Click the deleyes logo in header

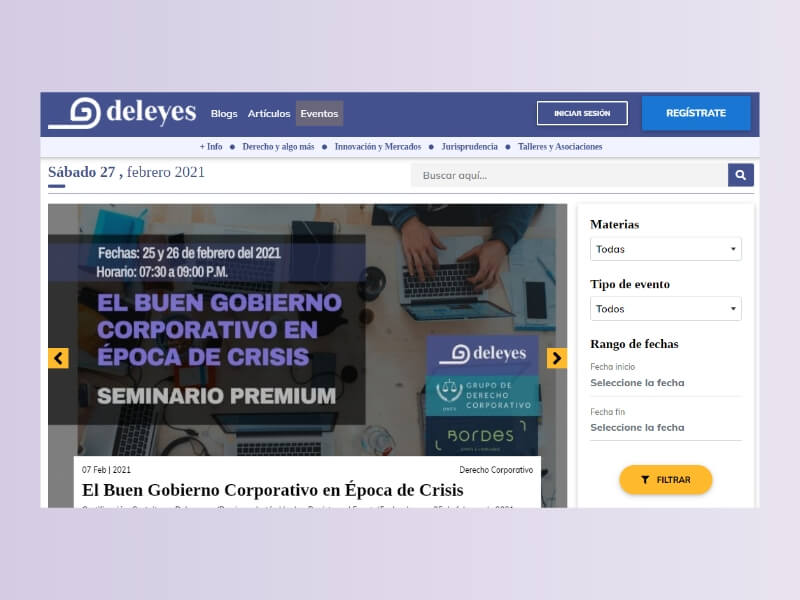point(122,113)
